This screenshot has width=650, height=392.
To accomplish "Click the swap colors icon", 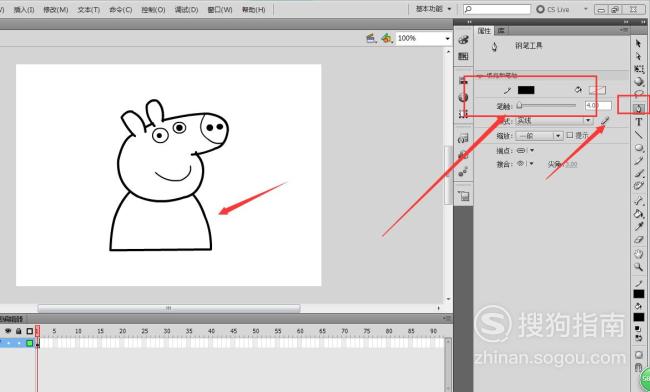I will [638, 338].
